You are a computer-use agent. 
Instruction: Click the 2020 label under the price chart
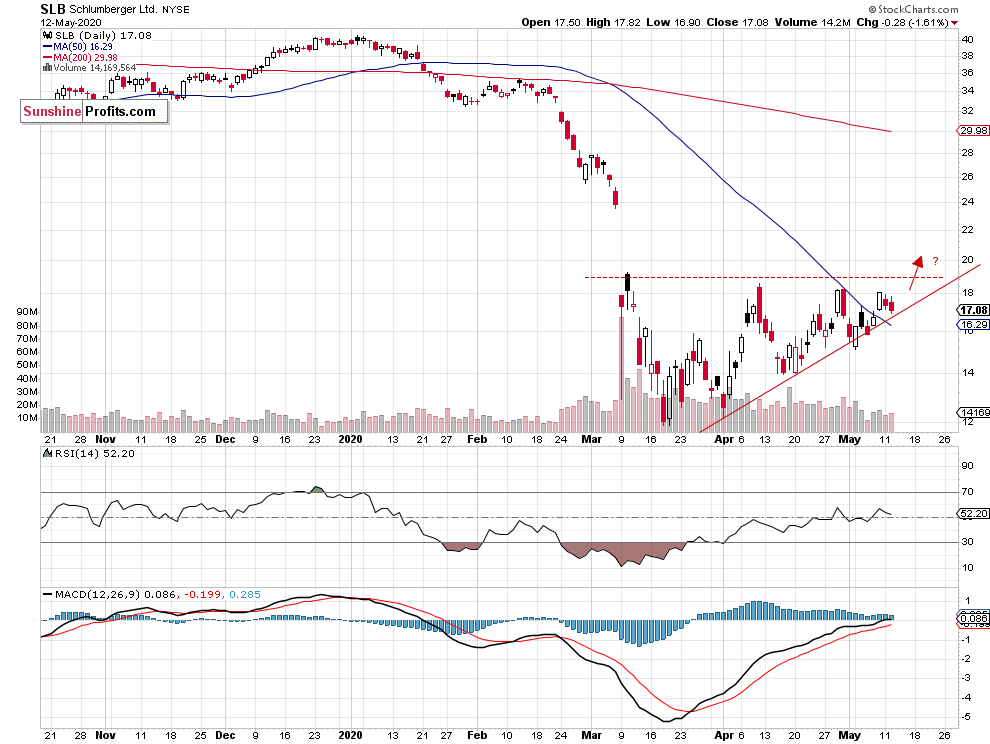point(350,439)
